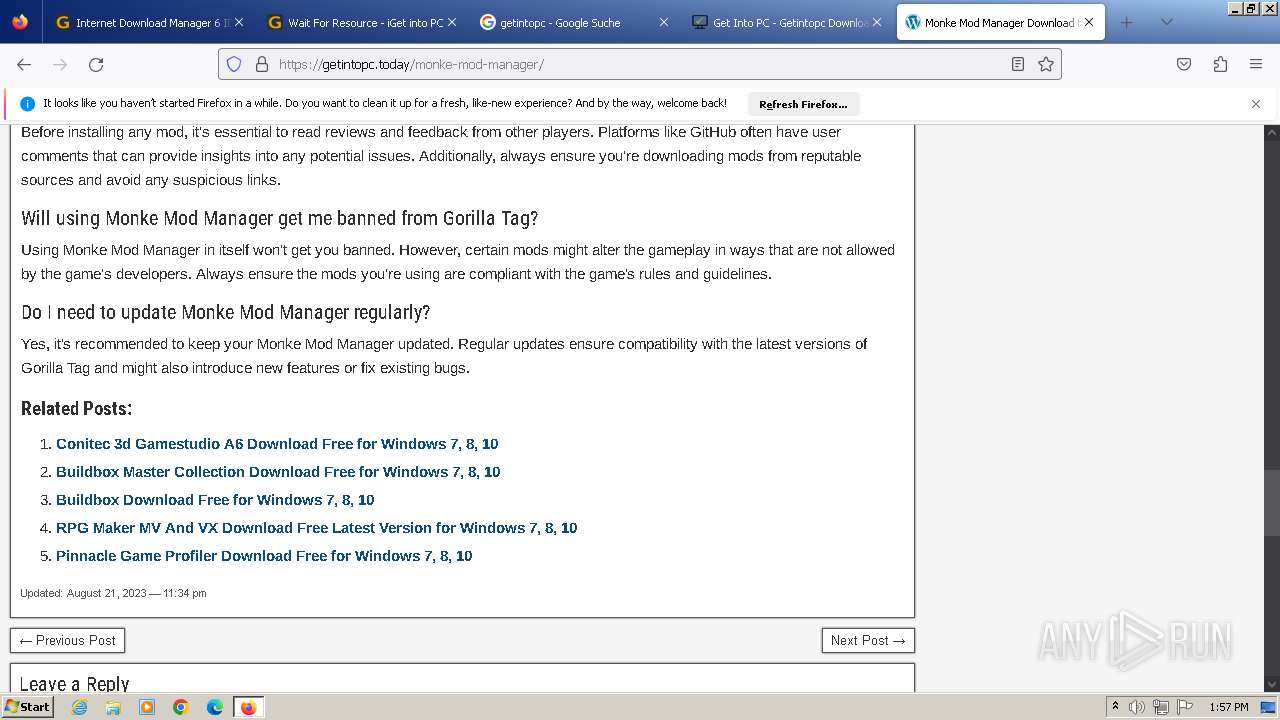Launch Microsoft Edge from taskbar
Screen dimensions: 1280x720
[215, 707]
